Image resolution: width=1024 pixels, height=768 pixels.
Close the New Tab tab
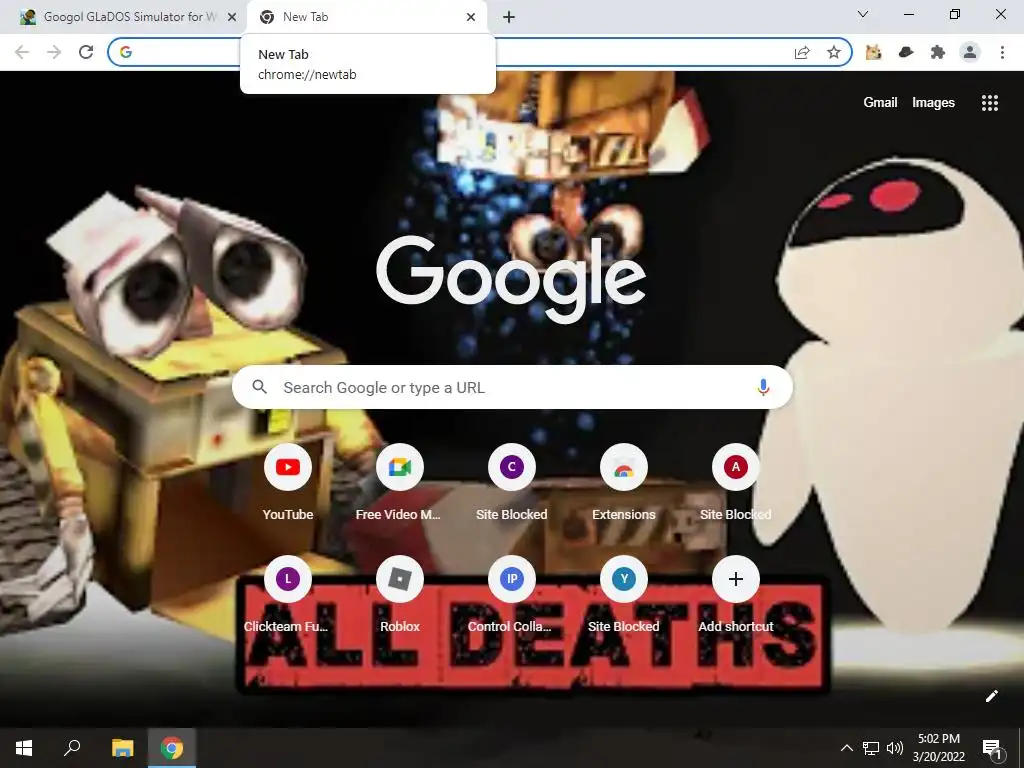(x=471, y=18)
